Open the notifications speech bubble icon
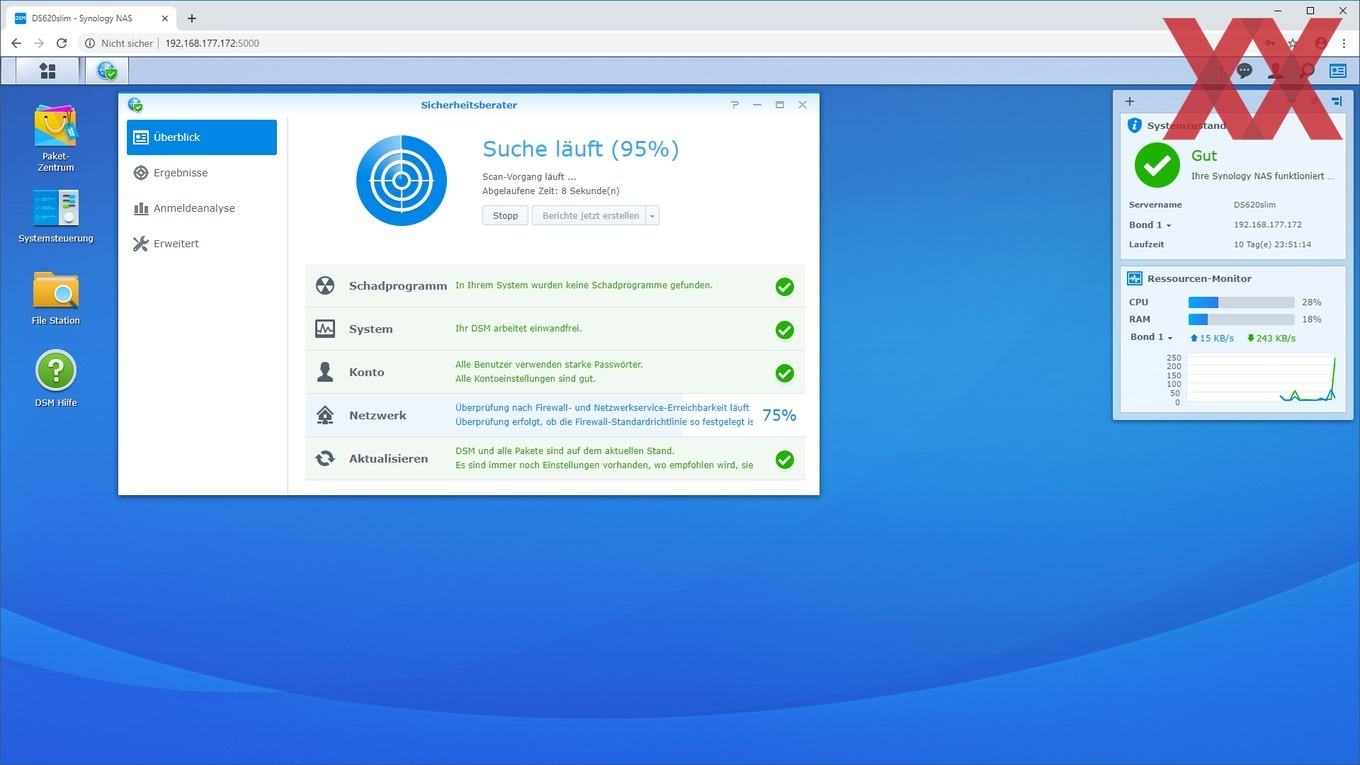The image size is (1360, 765). coord(1244,71)
